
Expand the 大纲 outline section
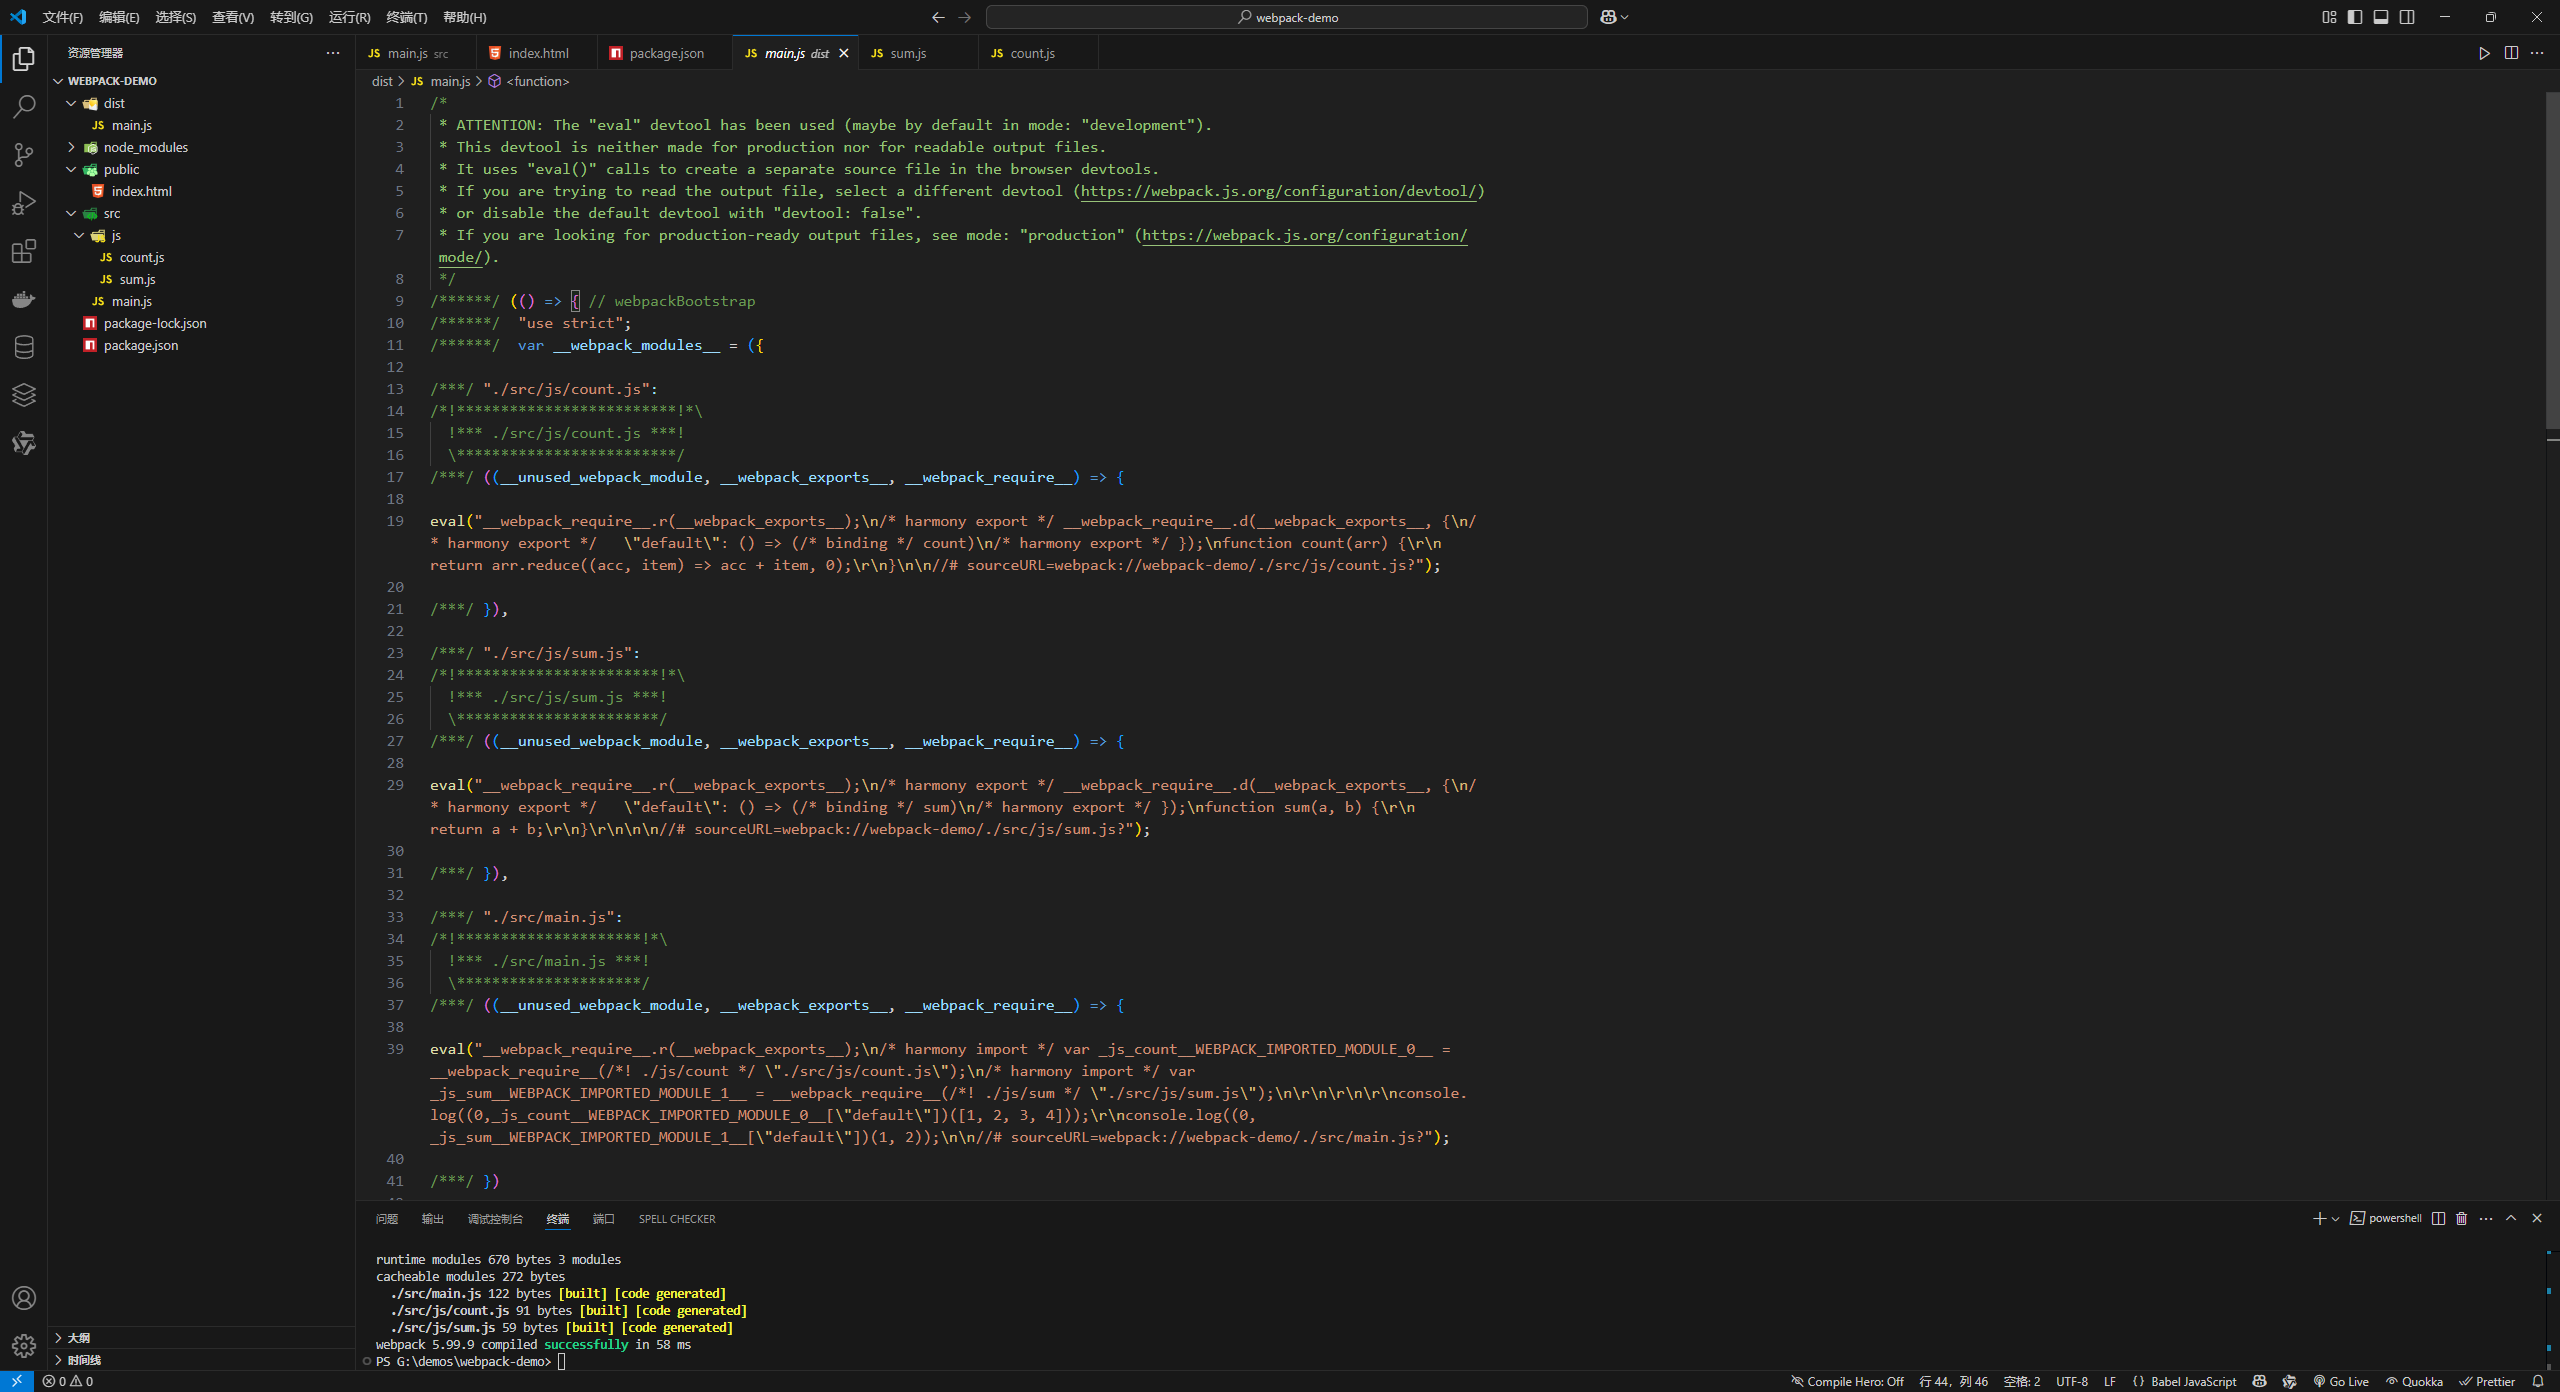(x=200, y=1337)
